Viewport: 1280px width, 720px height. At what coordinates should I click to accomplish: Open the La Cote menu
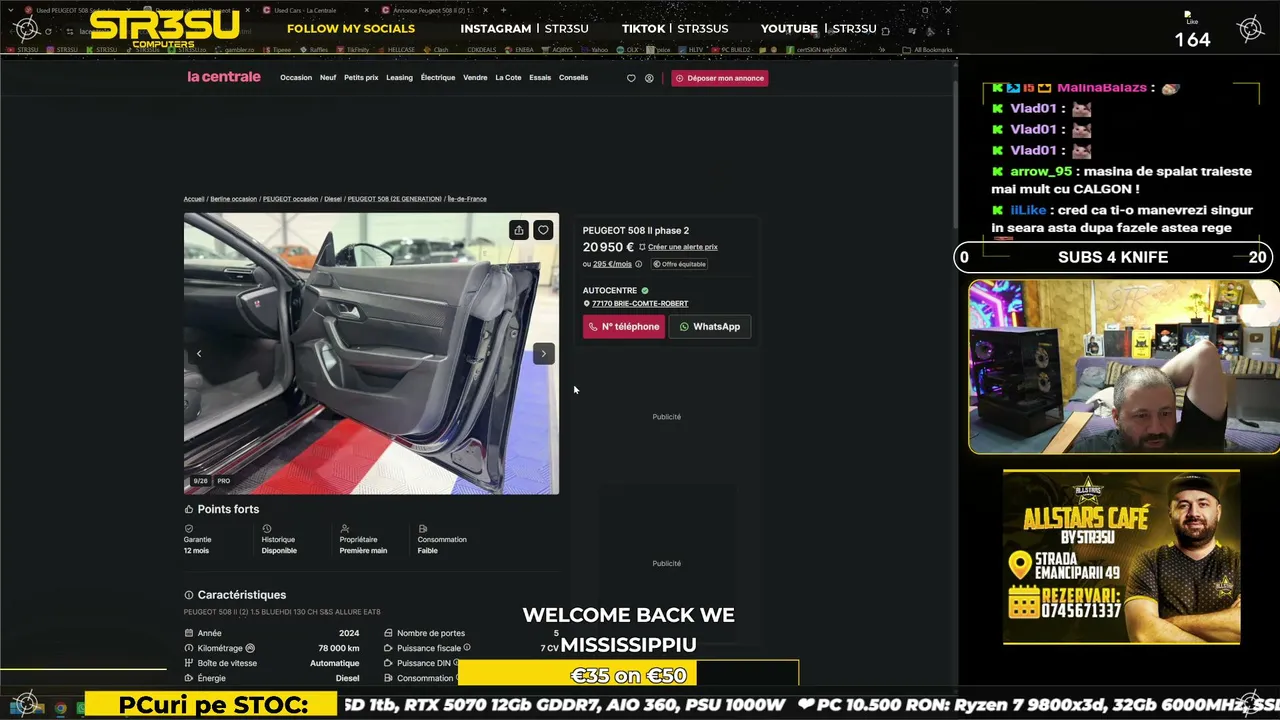click(x=508, y=78)
